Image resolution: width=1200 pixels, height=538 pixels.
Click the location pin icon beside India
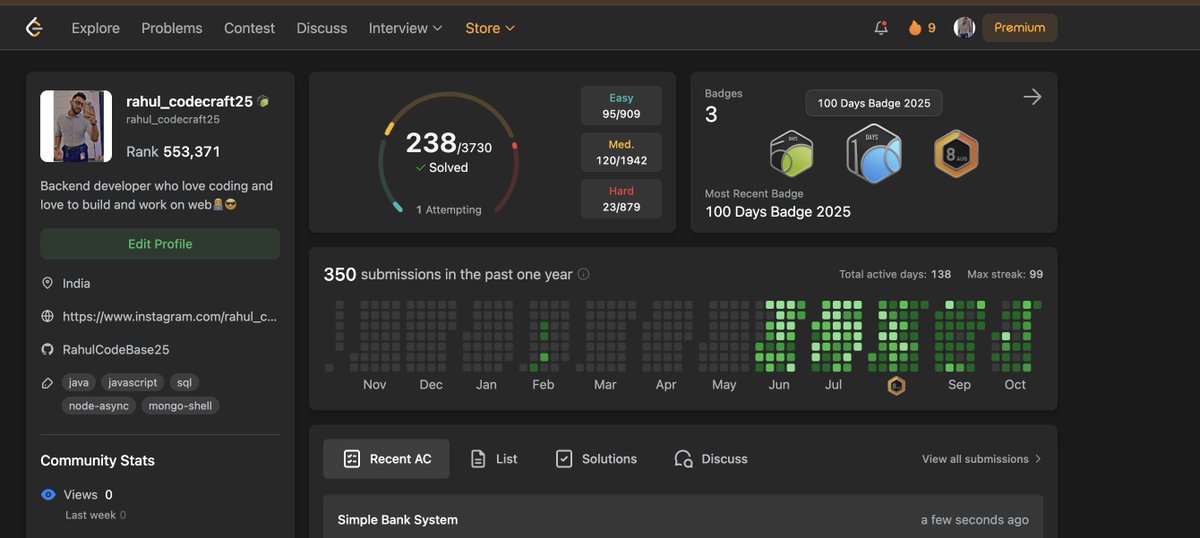coord(47,283)
